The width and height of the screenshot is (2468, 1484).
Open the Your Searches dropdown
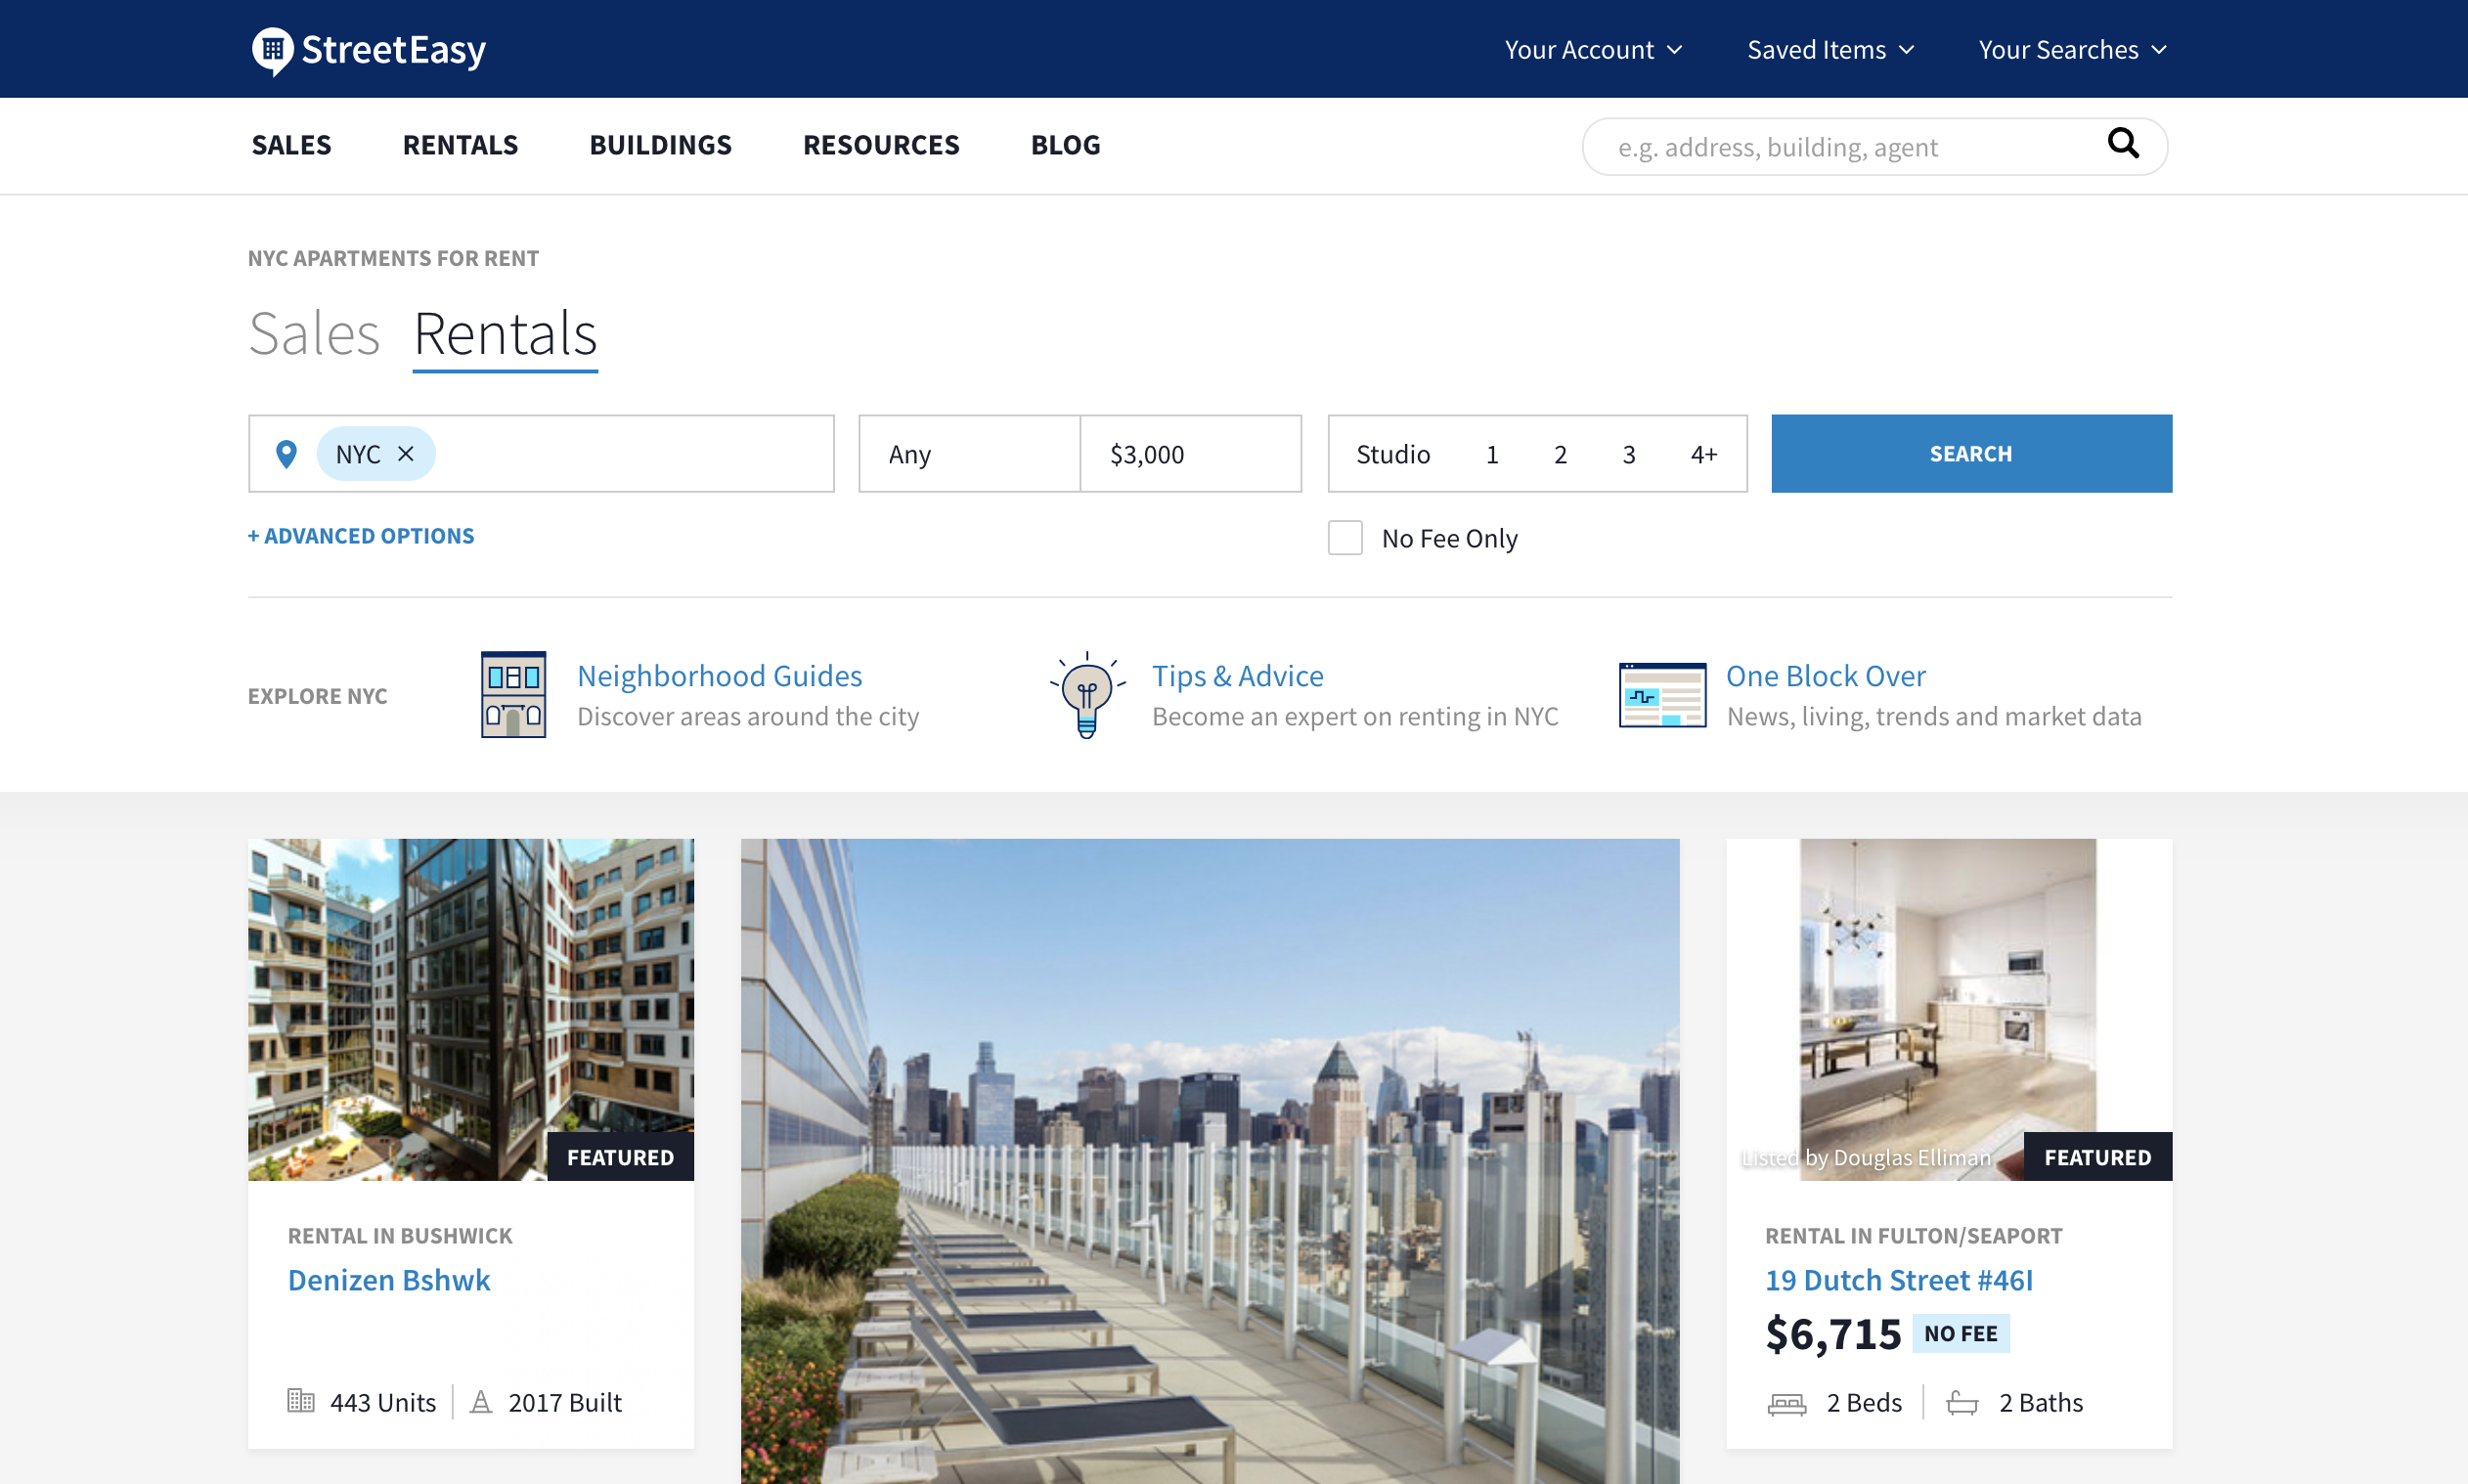(2072, 49)
